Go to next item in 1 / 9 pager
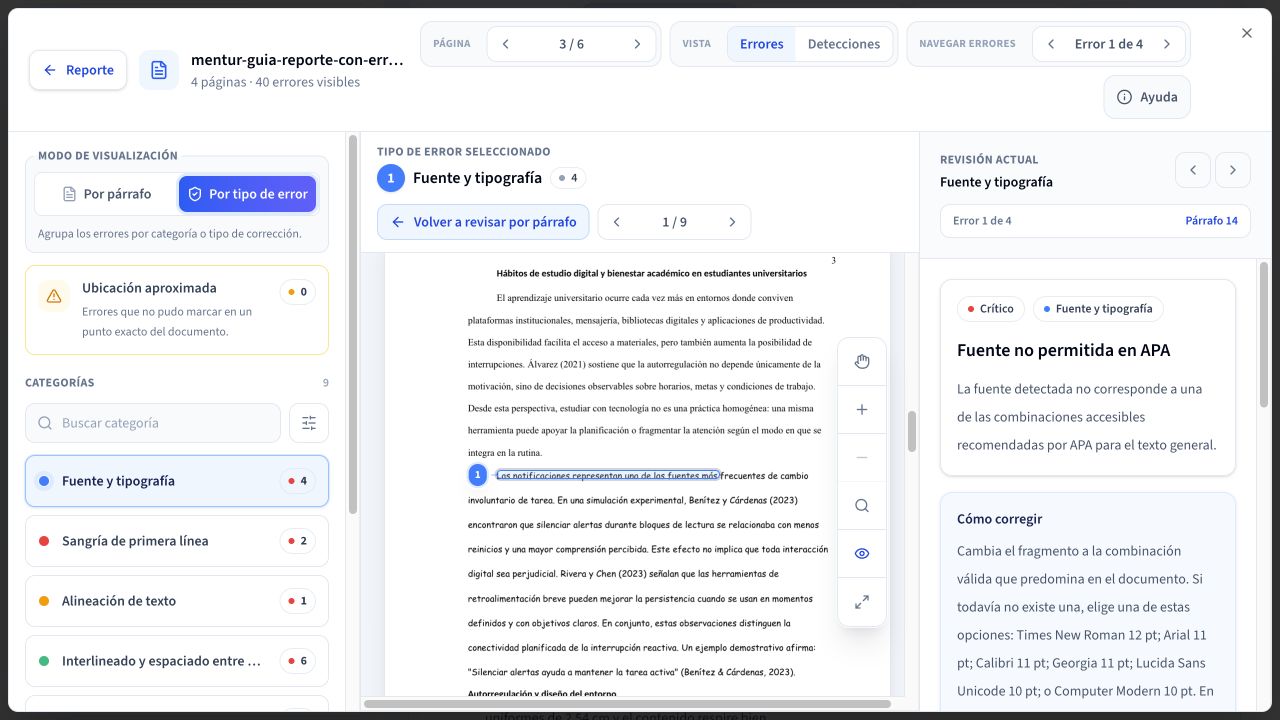Image resolution: width=1280 pixels, height=720 pixels. point(732,222)
